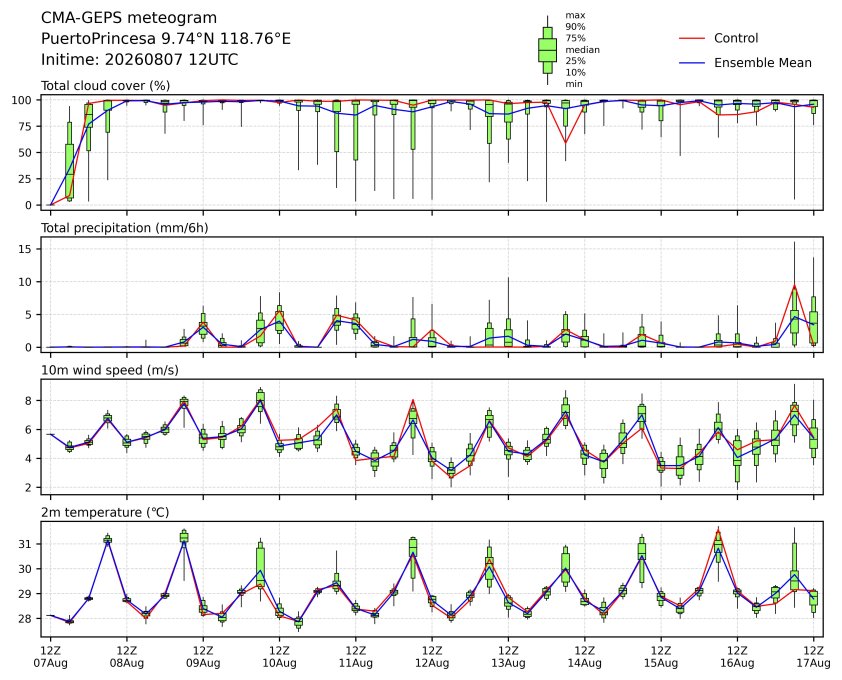Click the cloud cover '25' y-axis tick label
This screenshot has width=842, height=680.
point(26,179)
